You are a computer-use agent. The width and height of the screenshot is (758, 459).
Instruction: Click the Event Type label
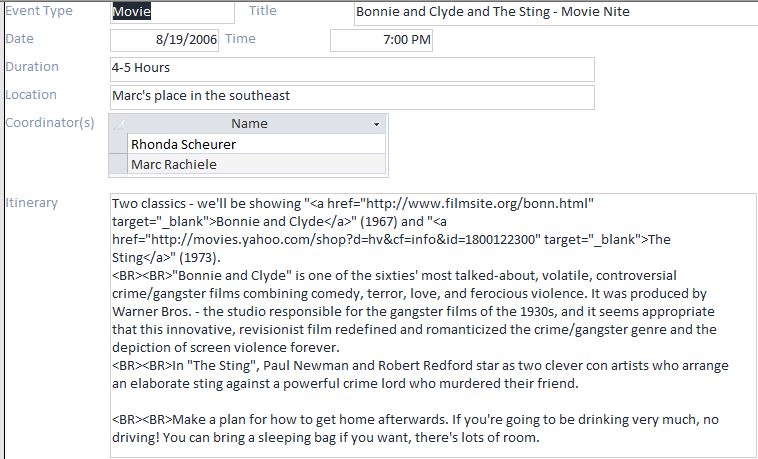(x=39, y=11)
